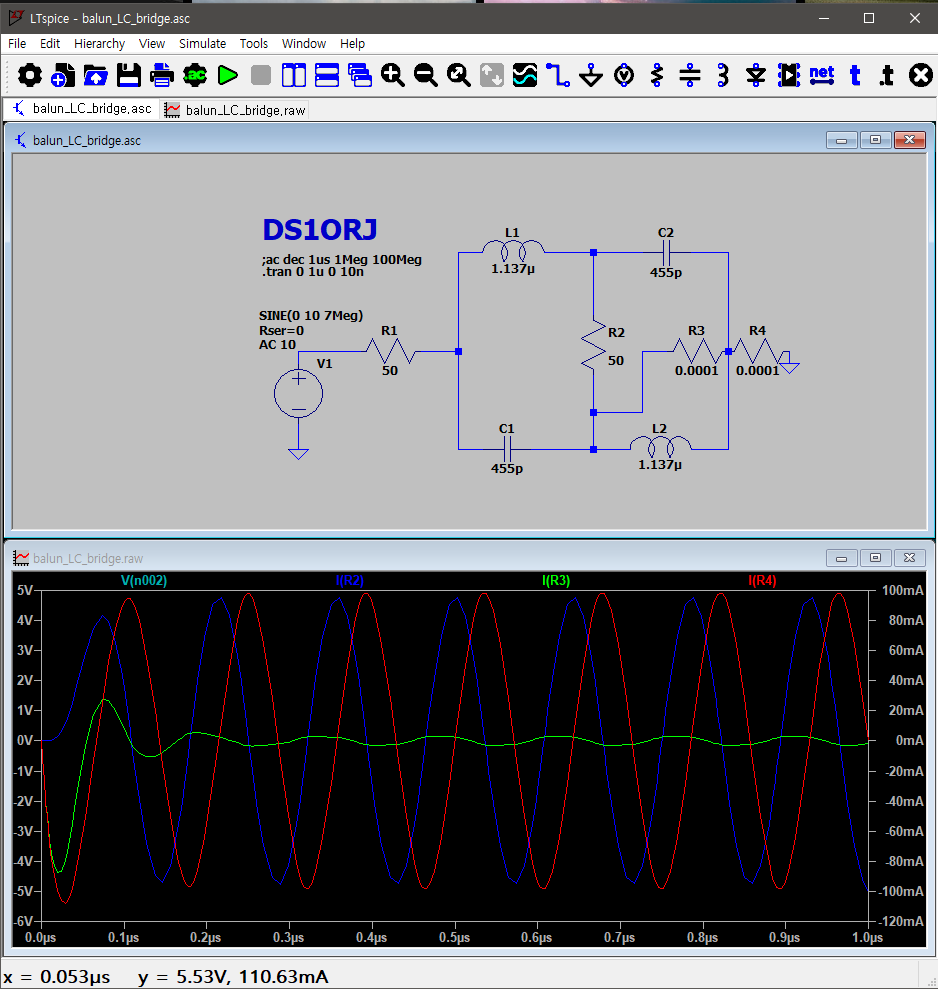938x989 pixels.
Task: Tile windows vertically icon
Action: (x=294, y=76)
